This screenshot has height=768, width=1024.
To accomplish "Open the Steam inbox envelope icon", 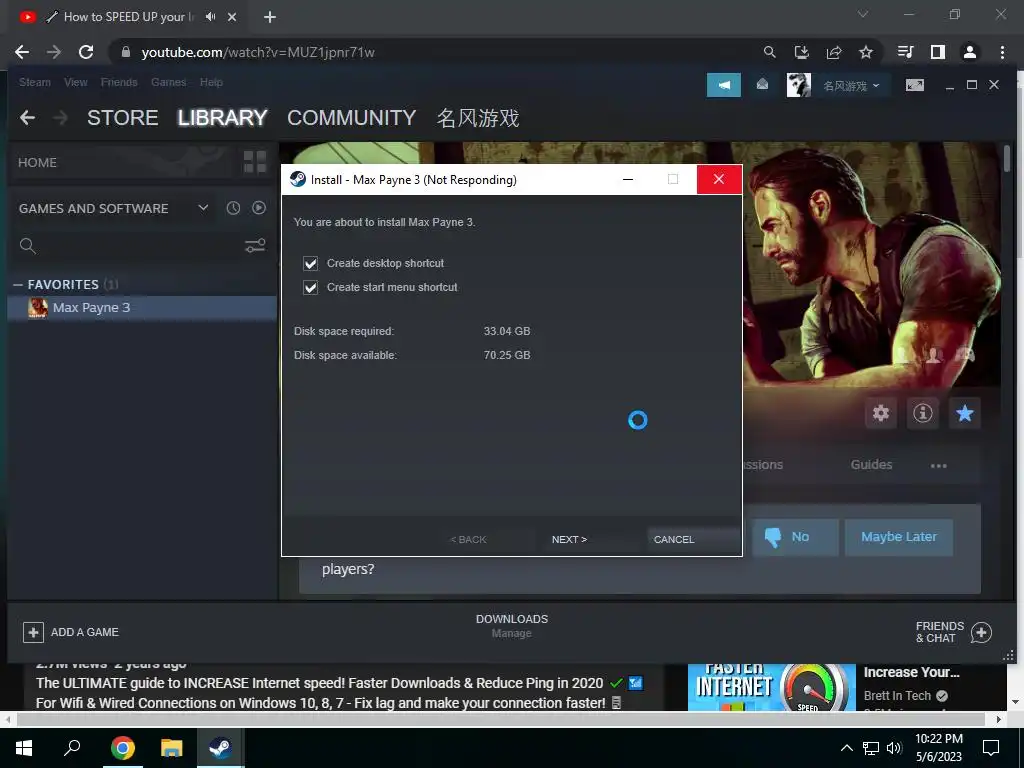I will coord(762,84).
